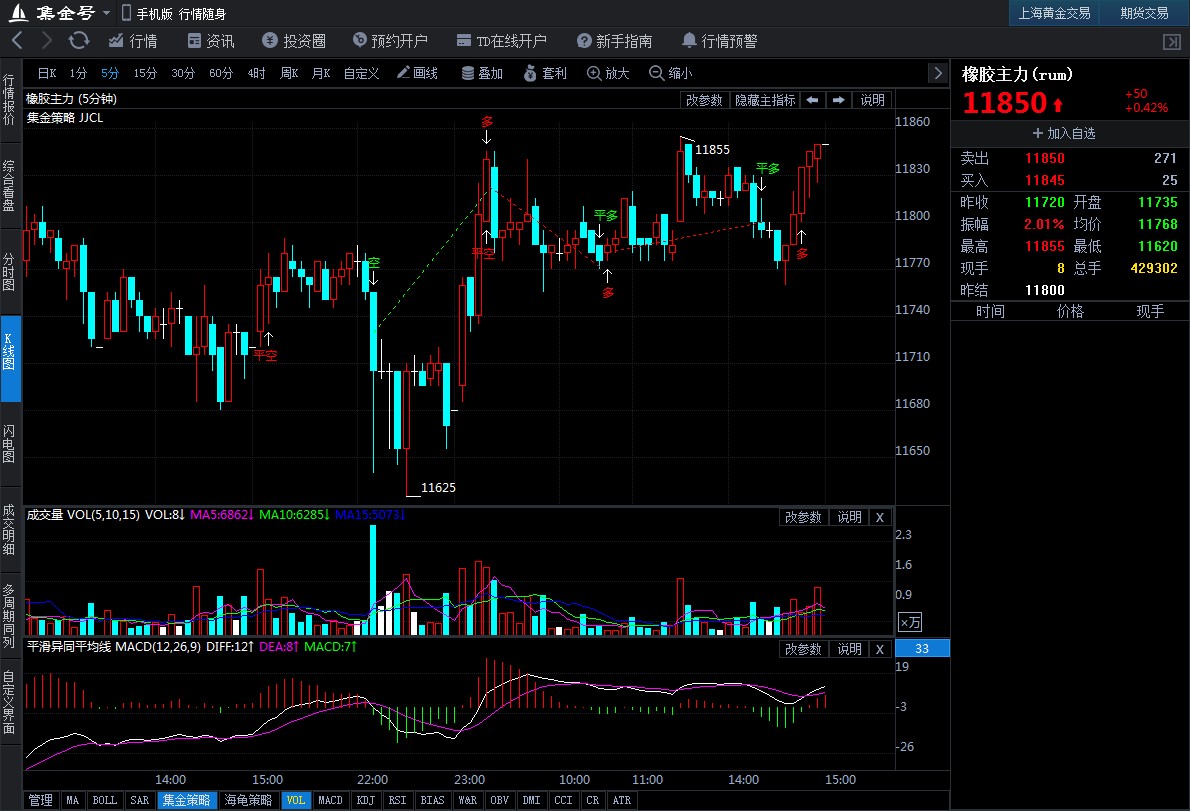This screenshot has width=1190, height=811.
Task: Select the 海龟策略 indicator
Action: click(248, 800)
